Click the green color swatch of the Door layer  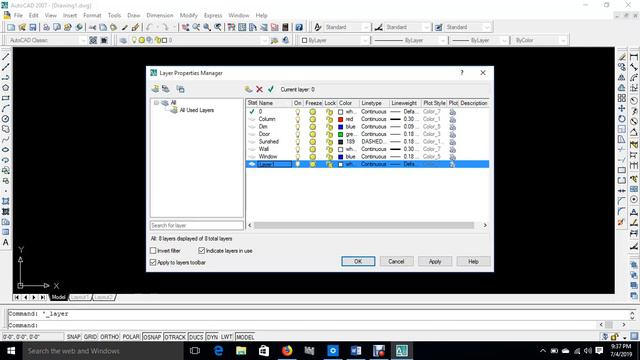pyautogui.click(x=340, y=134)
